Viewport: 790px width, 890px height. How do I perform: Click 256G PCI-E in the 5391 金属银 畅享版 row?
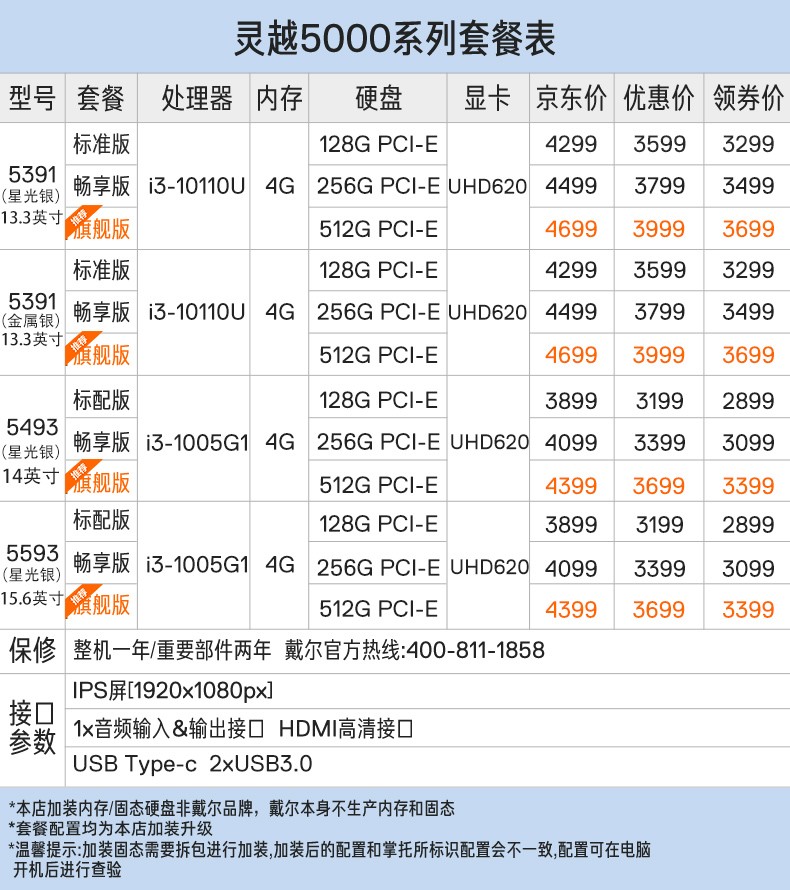(379, 312)
